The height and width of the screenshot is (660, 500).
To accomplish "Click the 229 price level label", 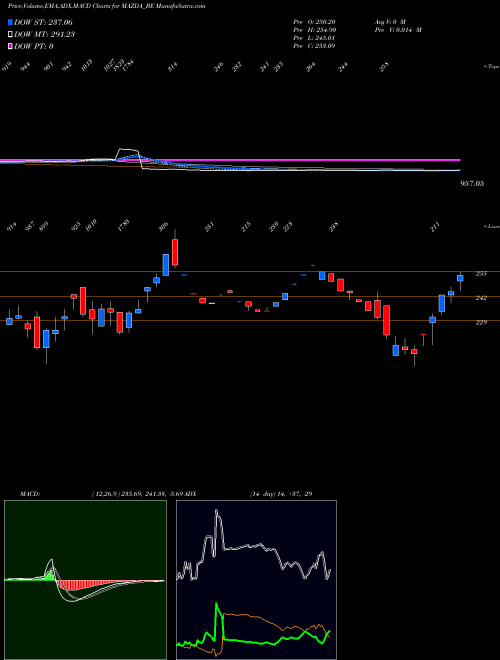I will pos(481,322).
